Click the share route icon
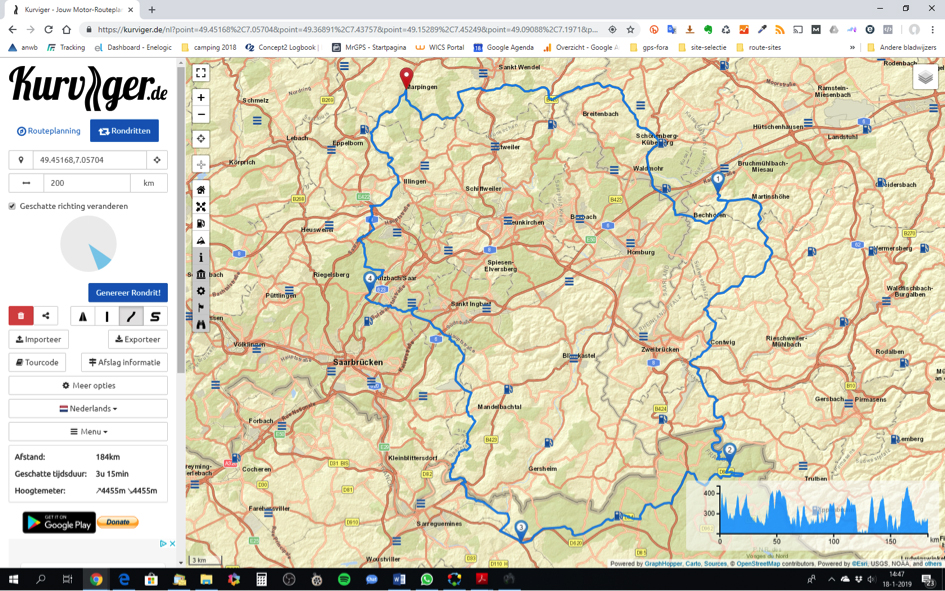The width and height of the screenshot is (945, 591). [46, 316]
